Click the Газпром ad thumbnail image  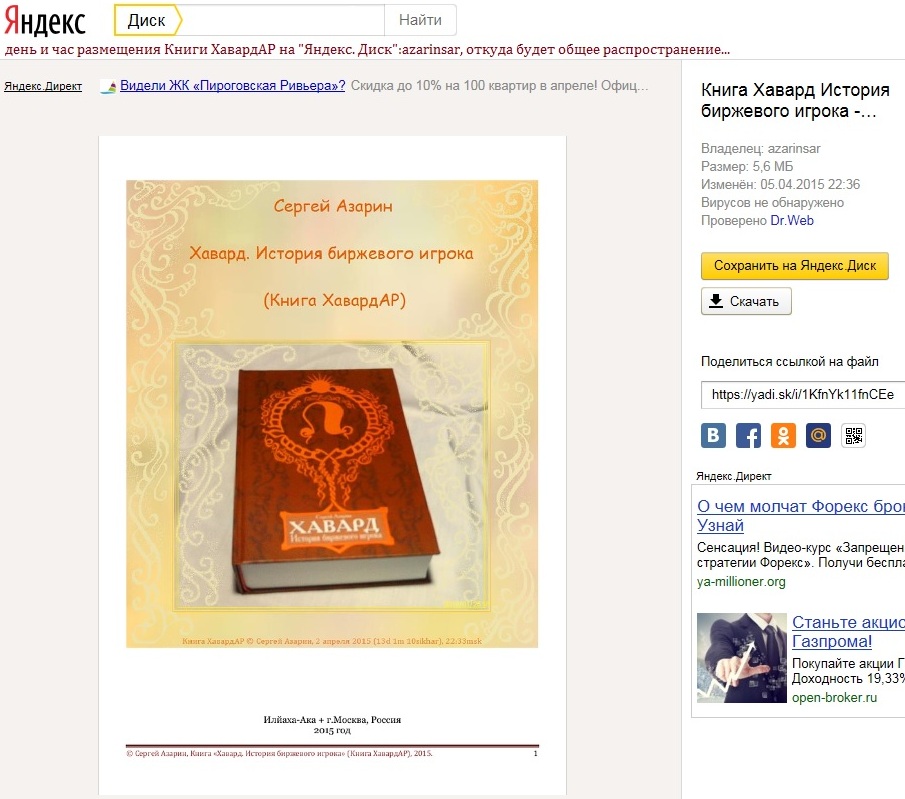click(x=742, y=658)
